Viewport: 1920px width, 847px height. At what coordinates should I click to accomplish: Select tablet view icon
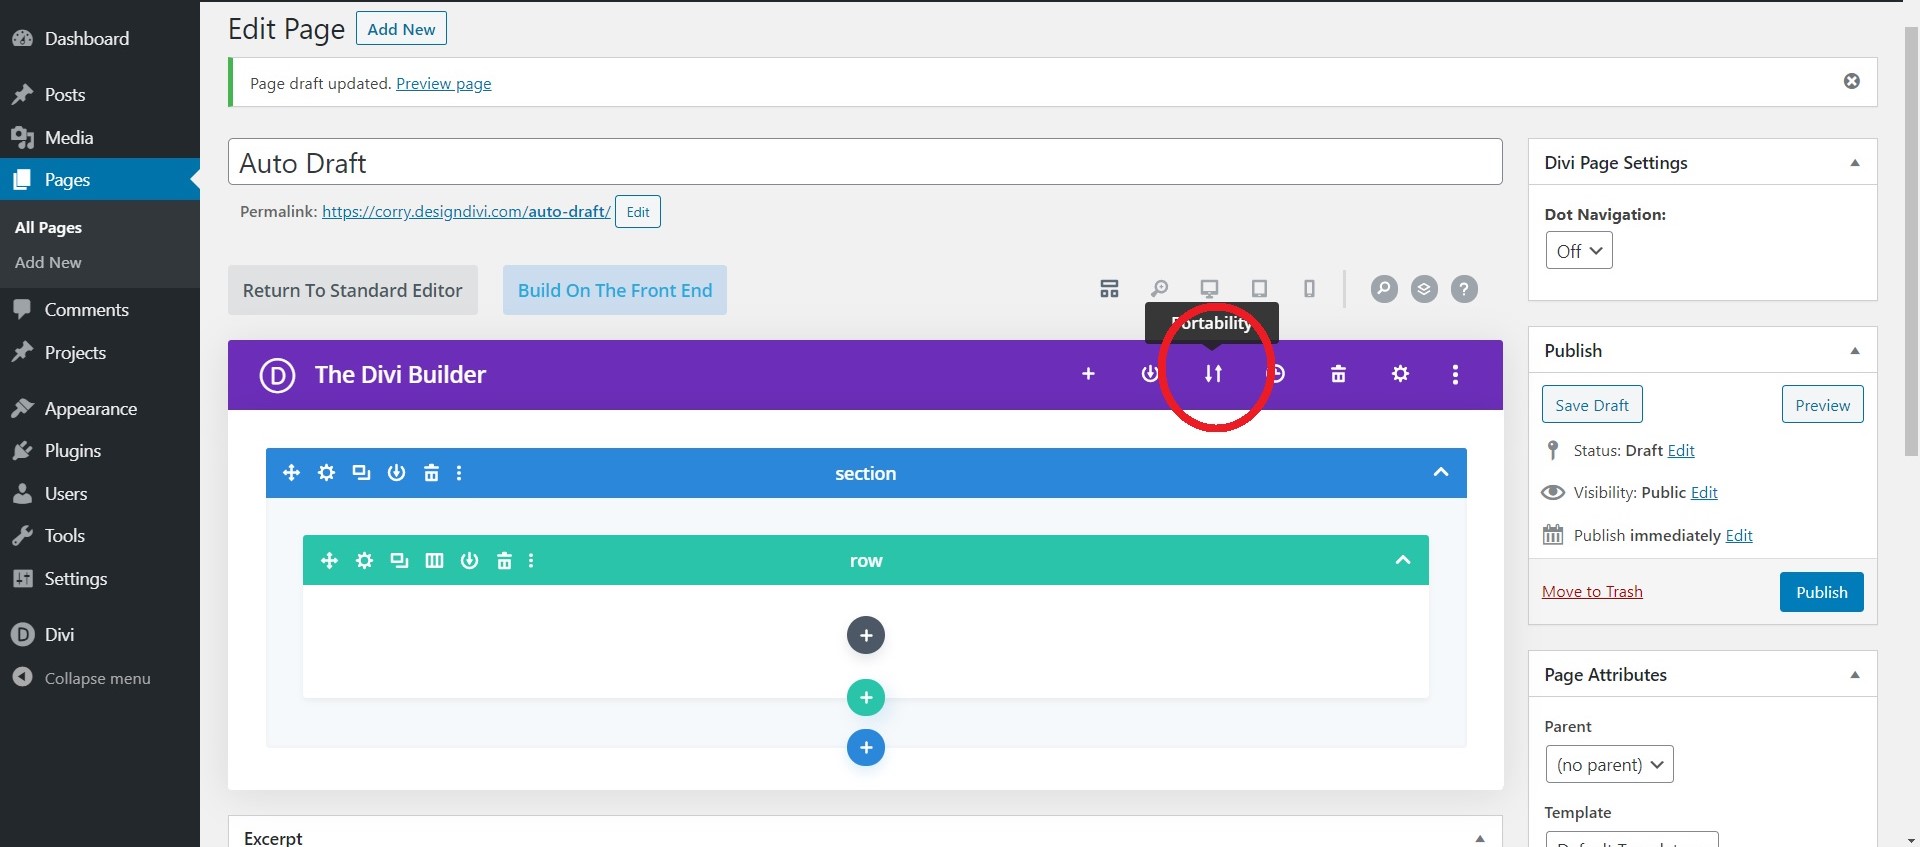[1259, 289]
